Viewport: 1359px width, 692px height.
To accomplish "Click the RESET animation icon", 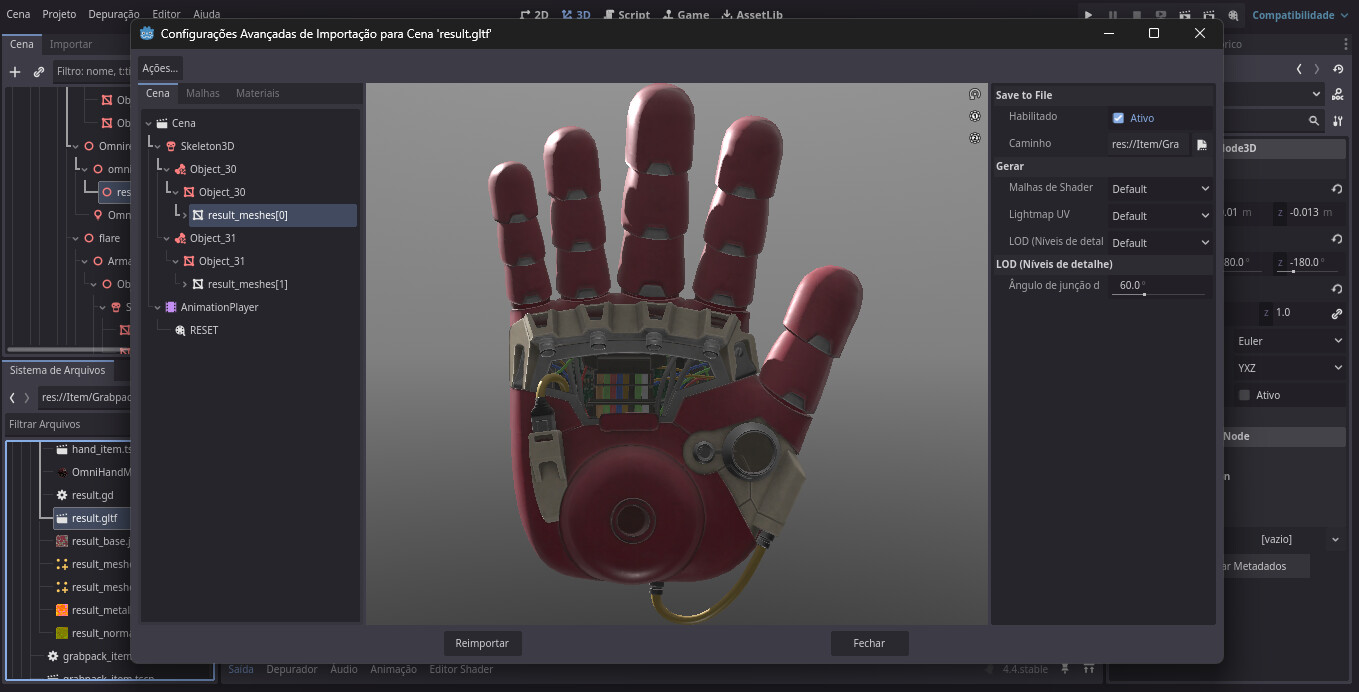I will click(180, 330).
